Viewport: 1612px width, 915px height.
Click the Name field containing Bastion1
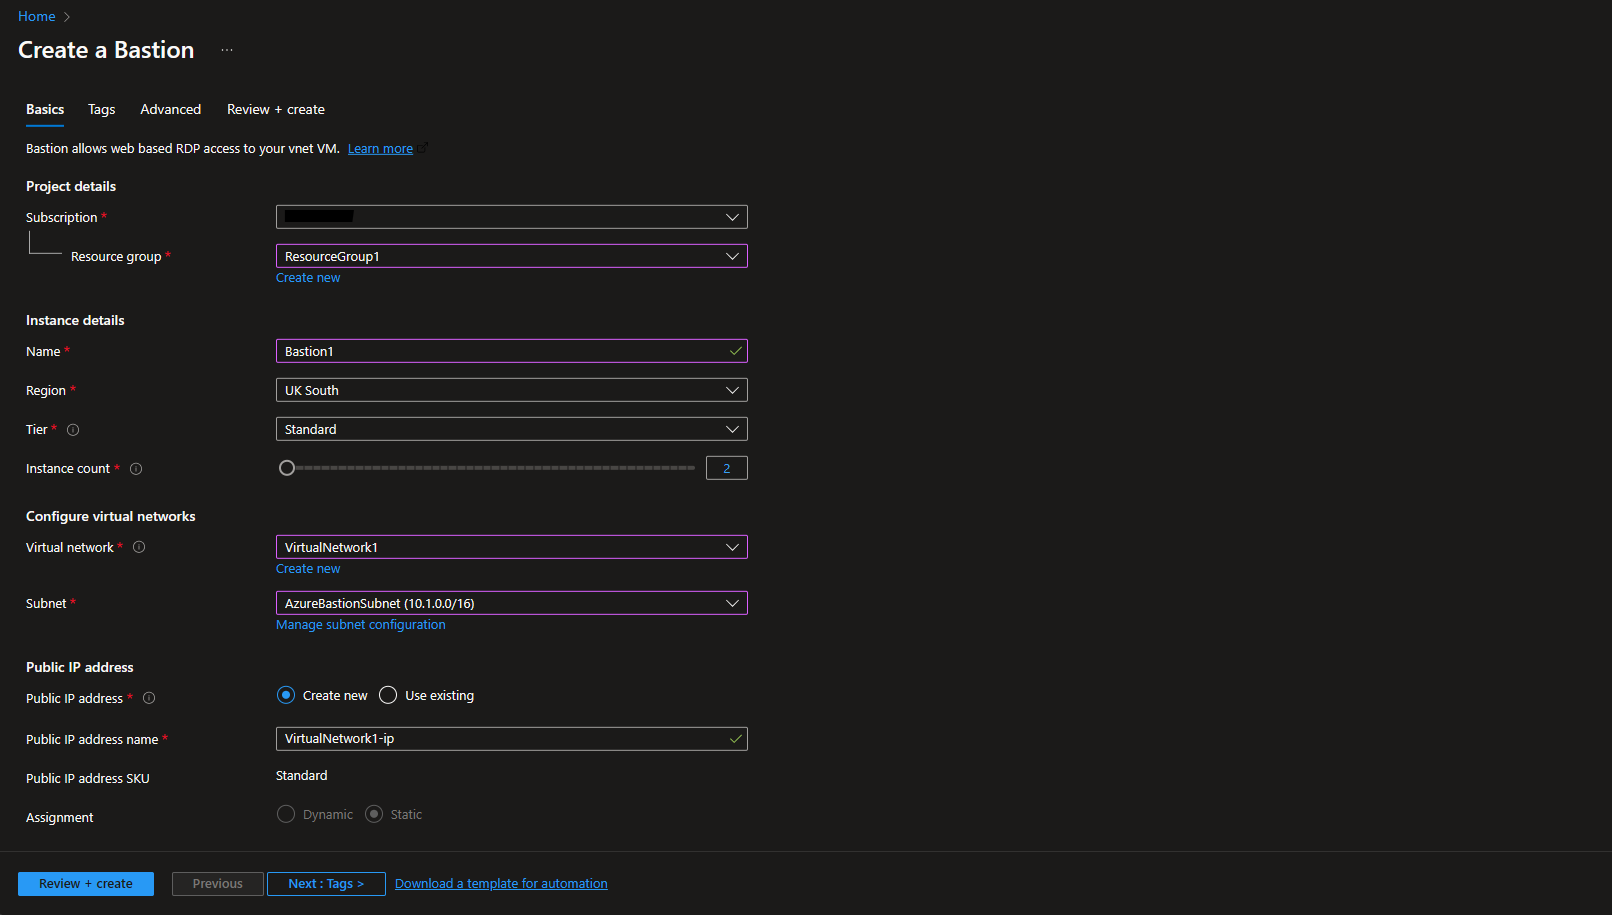511,351
